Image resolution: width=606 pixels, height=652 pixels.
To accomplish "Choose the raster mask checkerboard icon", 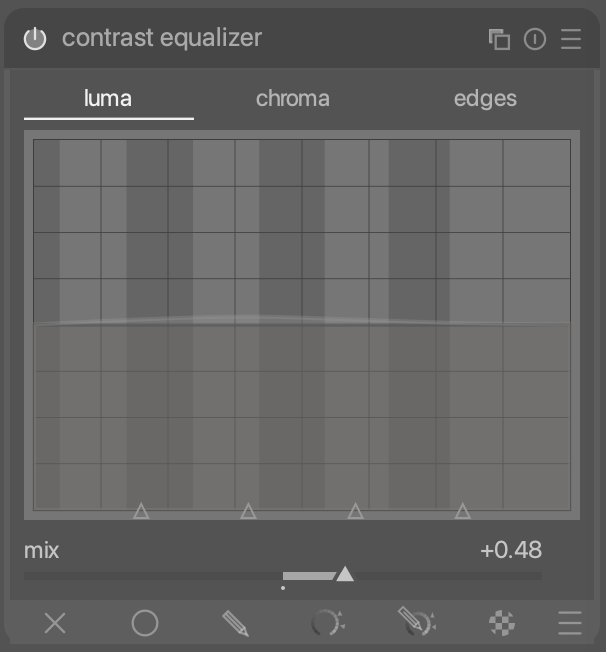I will click(x=502, y=624).
